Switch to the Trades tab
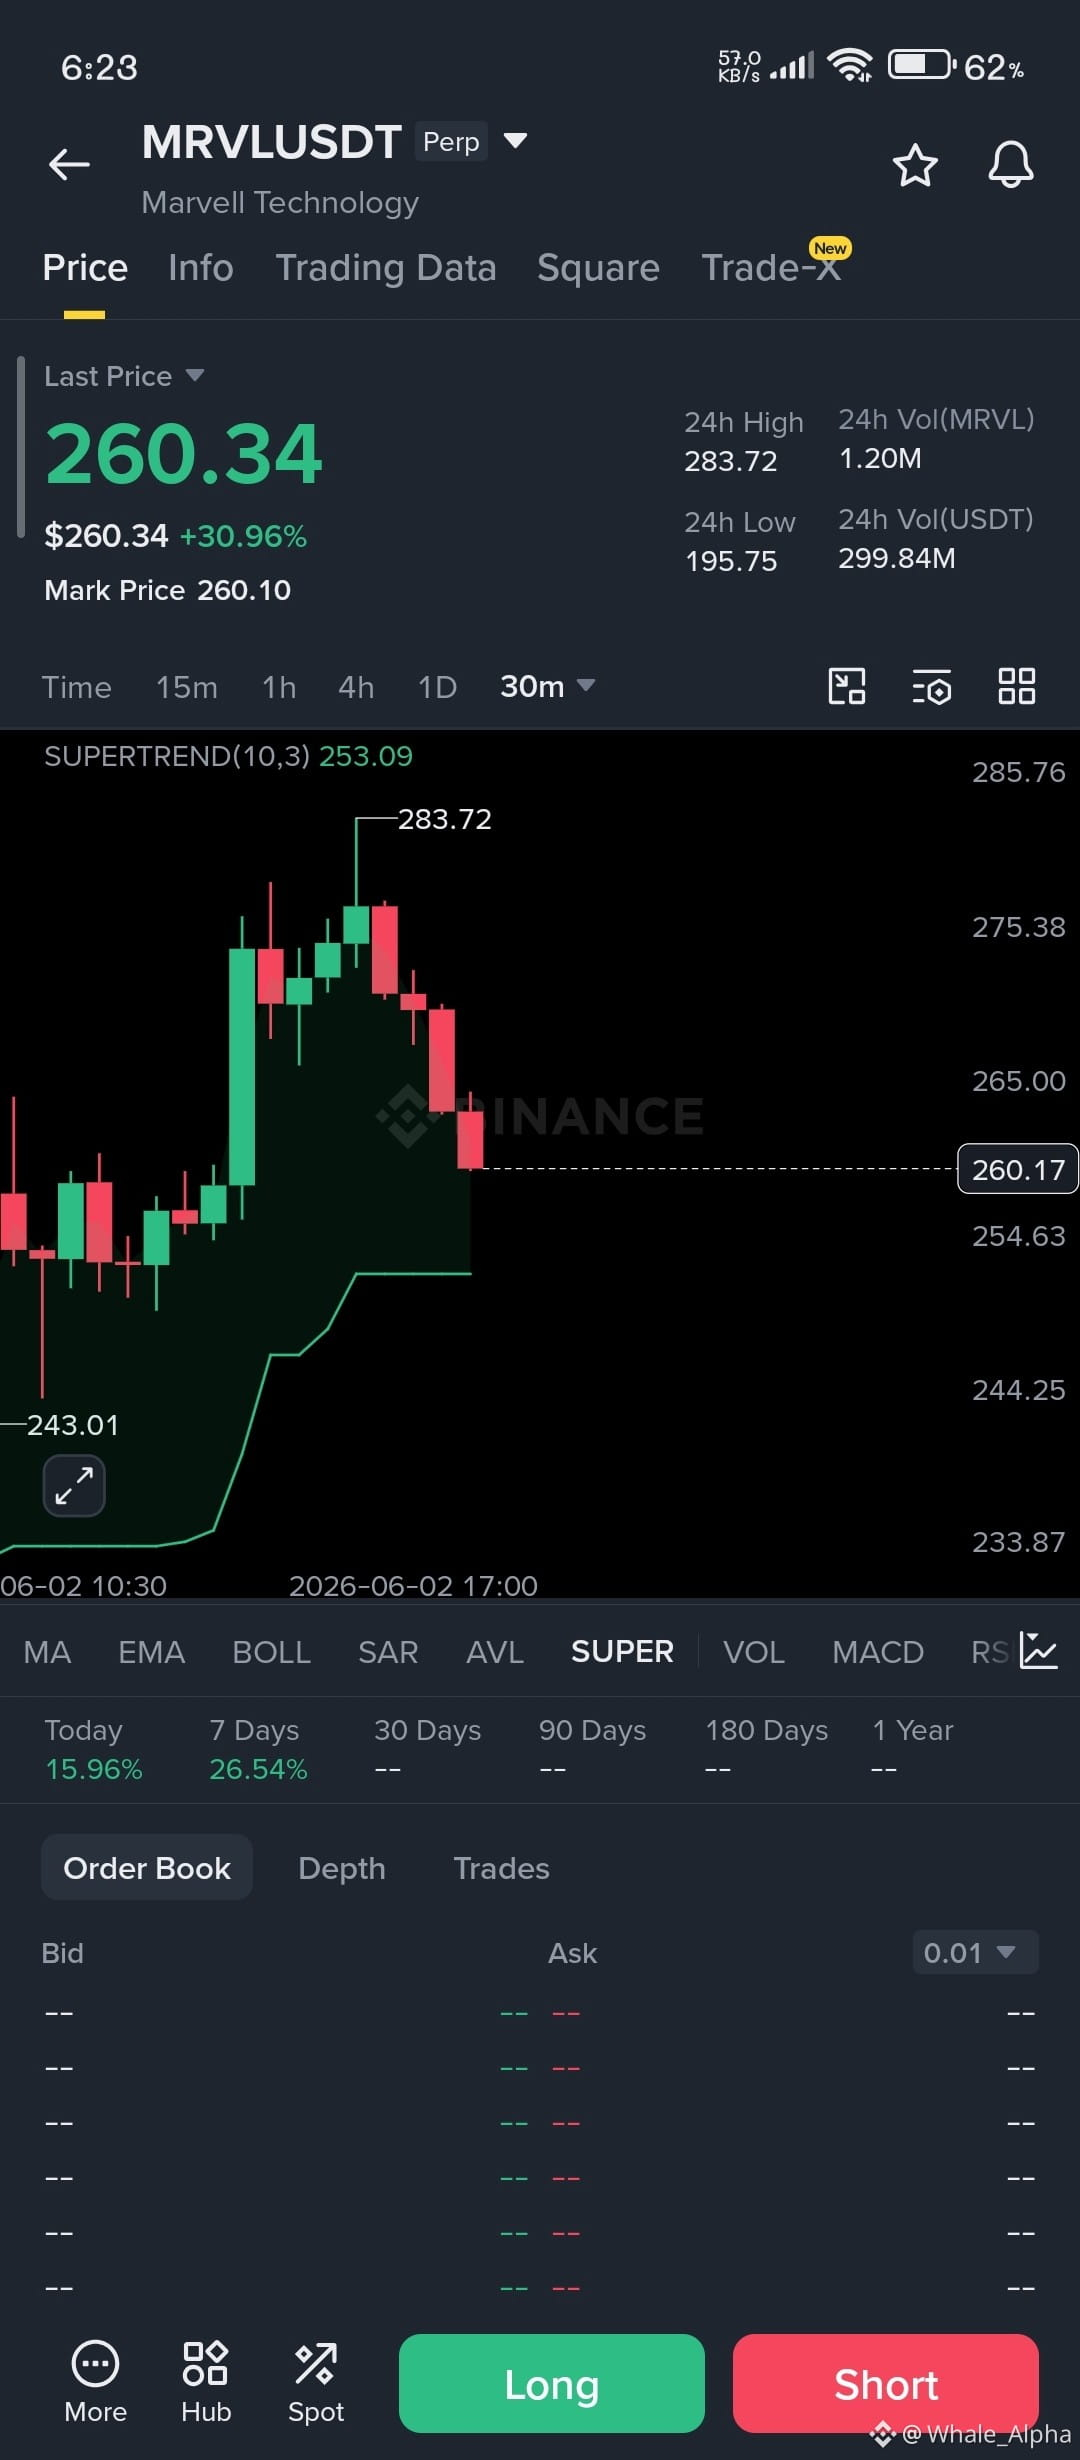This screenshot has height=2460, width=1080. 501,1868
